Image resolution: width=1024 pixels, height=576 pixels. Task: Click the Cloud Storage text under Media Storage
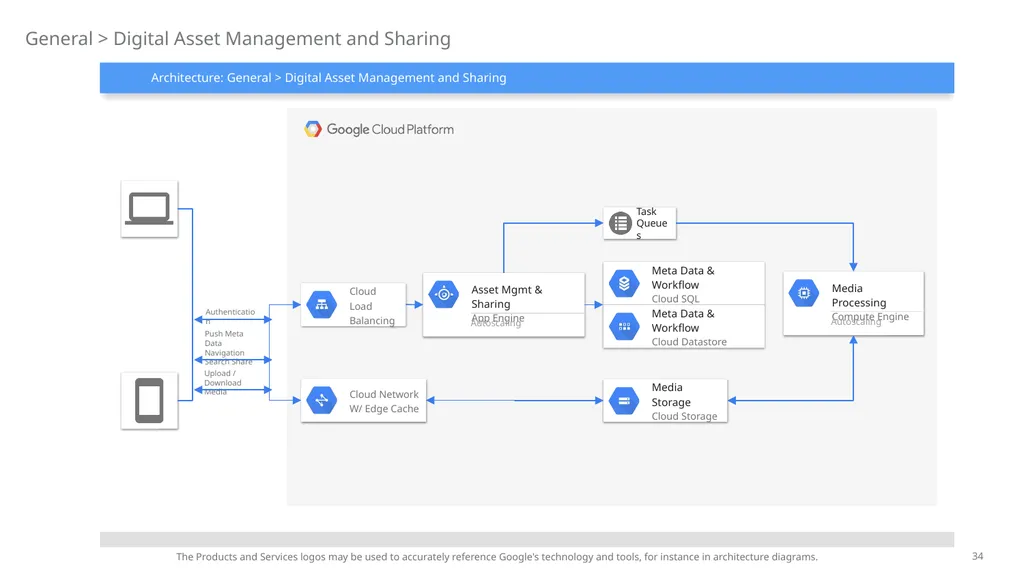[684, 416]
